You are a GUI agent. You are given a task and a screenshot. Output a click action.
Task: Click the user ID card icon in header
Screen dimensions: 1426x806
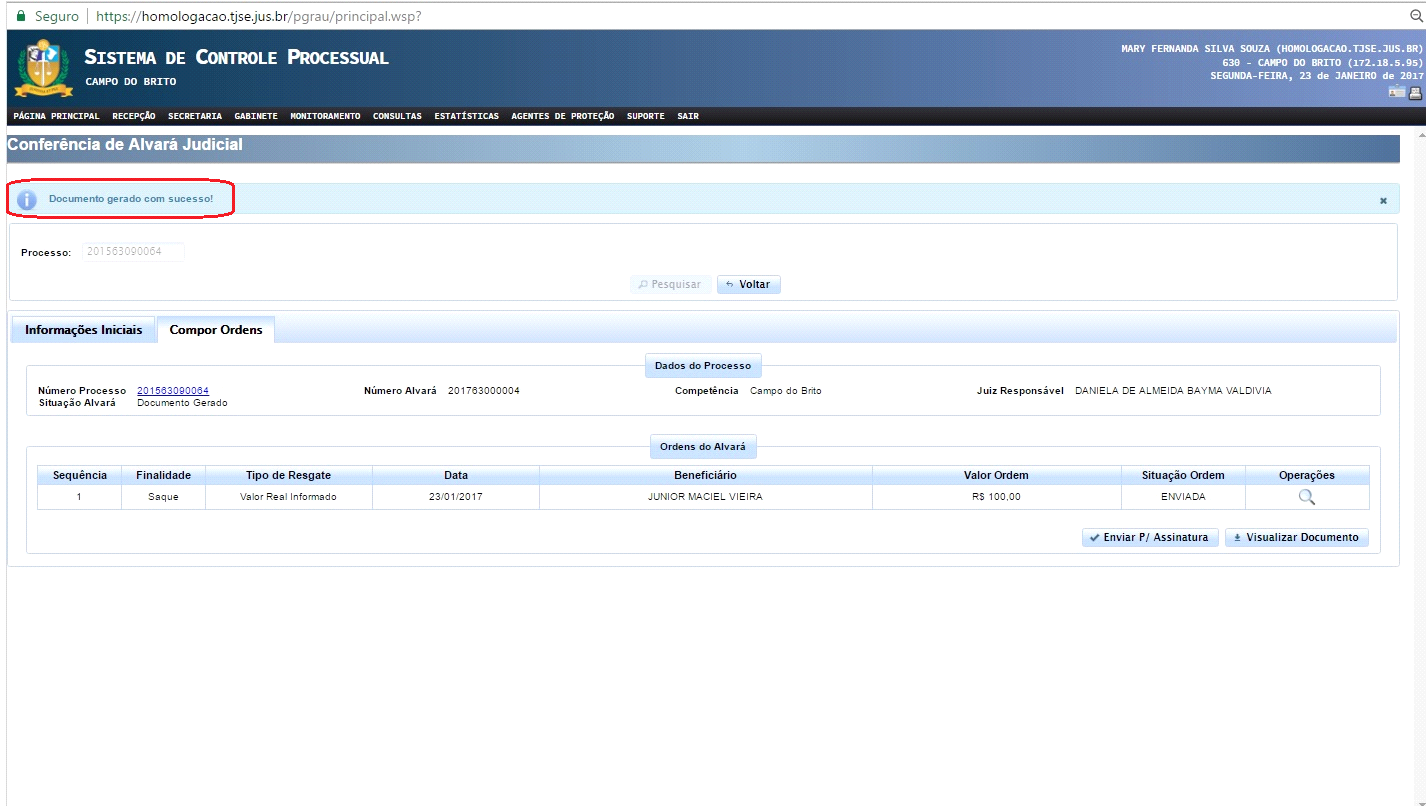click(1397, 93)
